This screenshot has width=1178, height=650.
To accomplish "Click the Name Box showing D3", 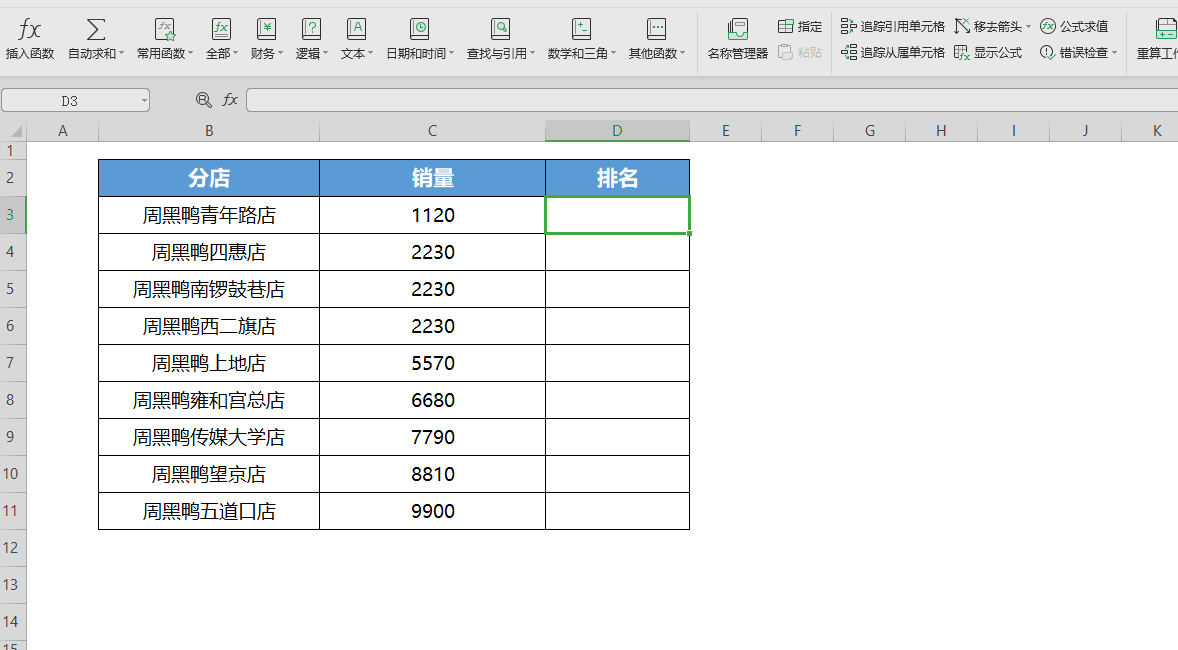I will coord(69,100).
